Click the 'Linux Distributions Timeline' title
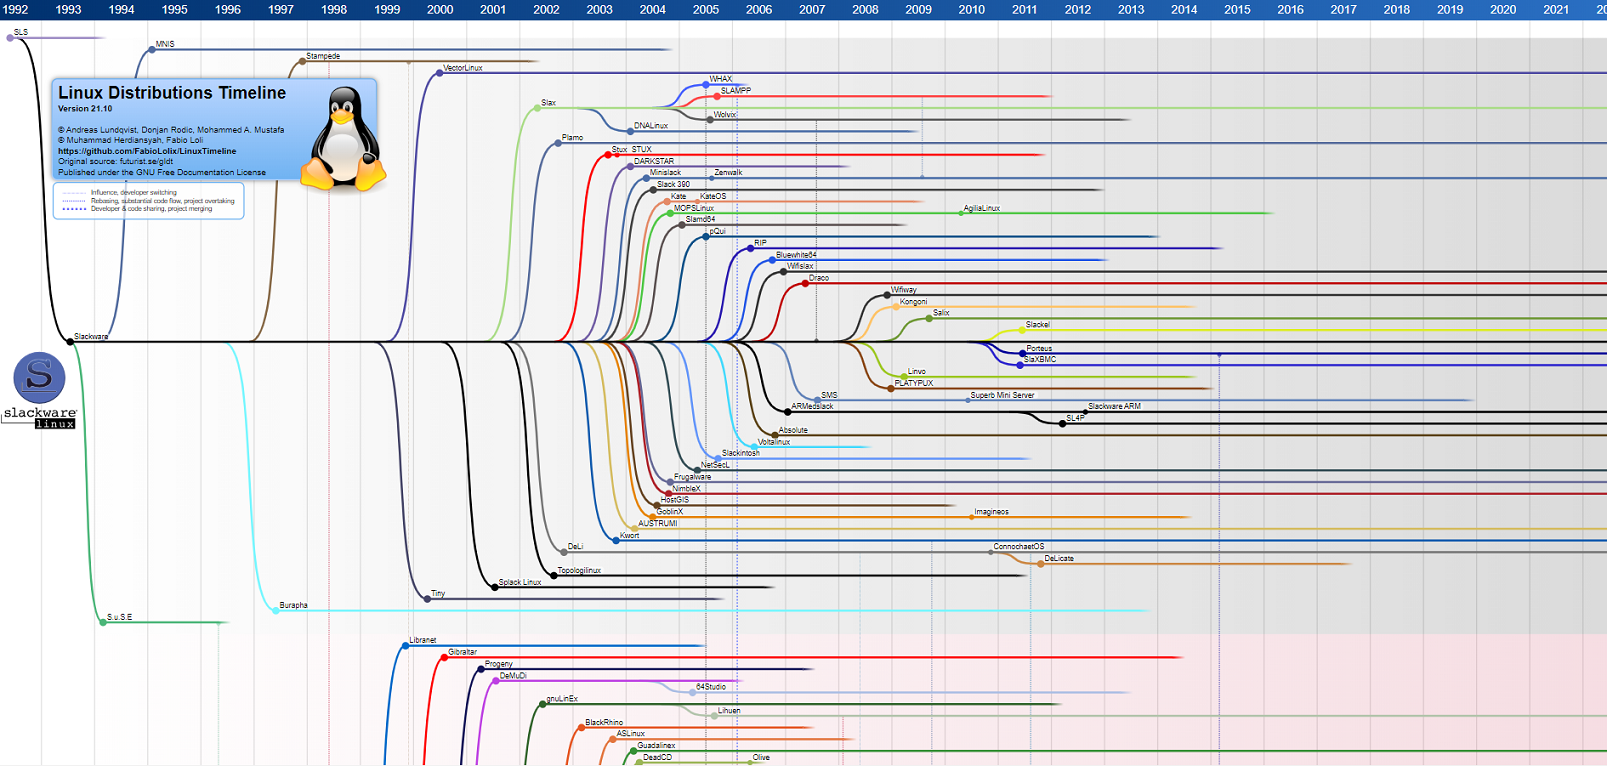1607x766 pixels. point(172,93)
